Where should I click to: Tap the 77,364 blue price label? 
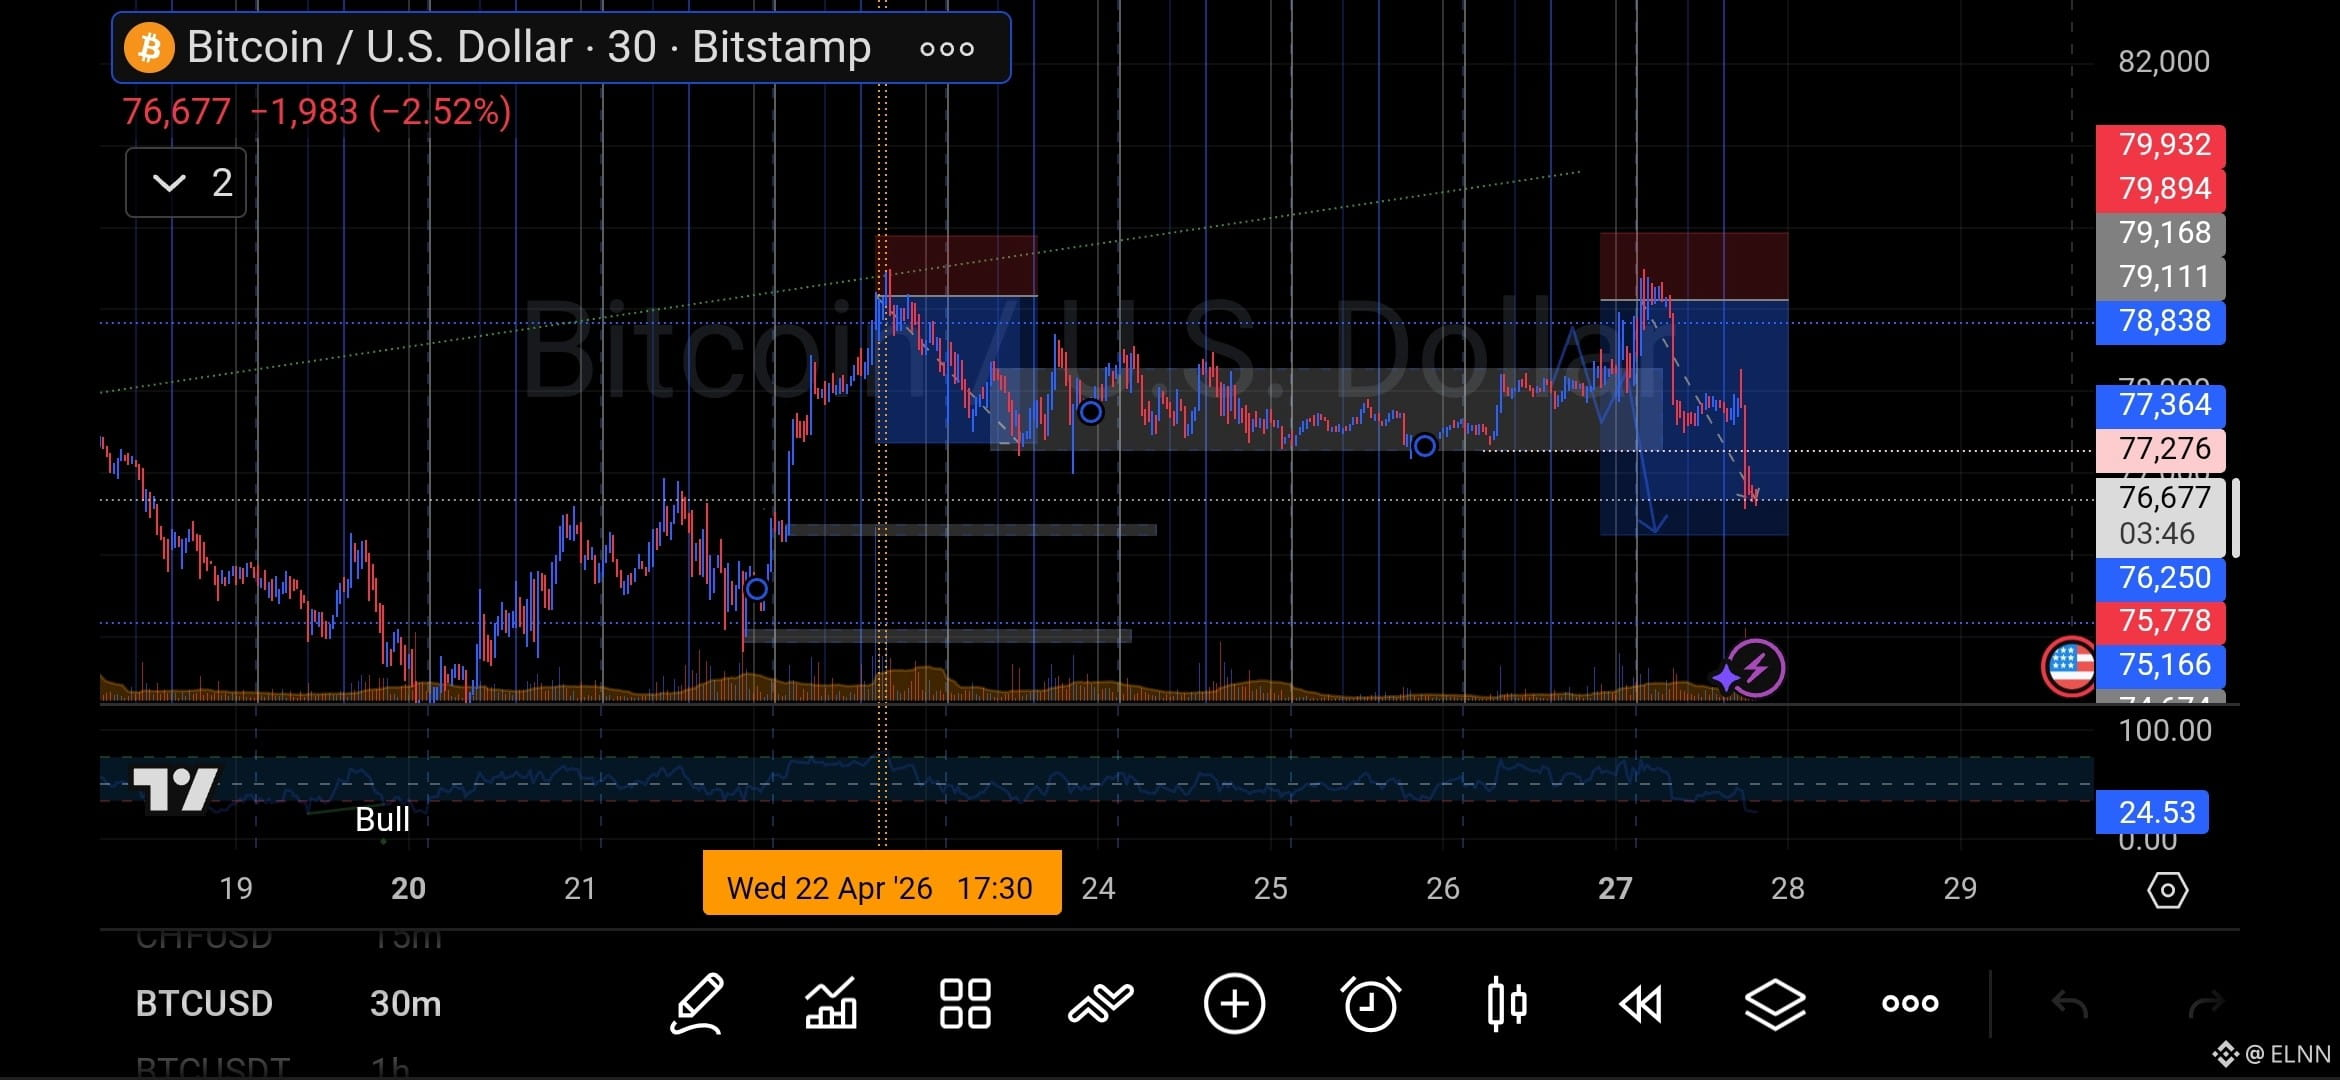(2161, 405)
